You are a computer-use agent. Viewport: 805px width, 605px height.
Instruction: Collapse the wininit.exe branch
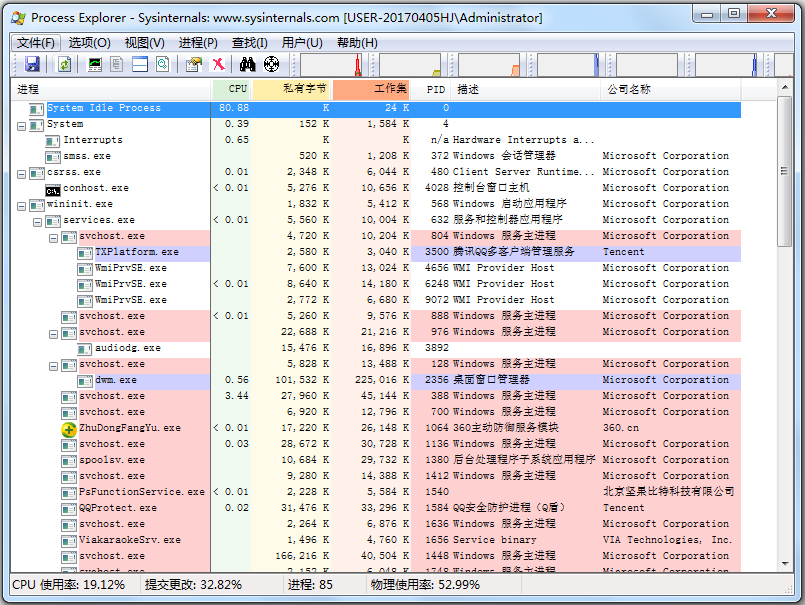[x=21, y=203]
